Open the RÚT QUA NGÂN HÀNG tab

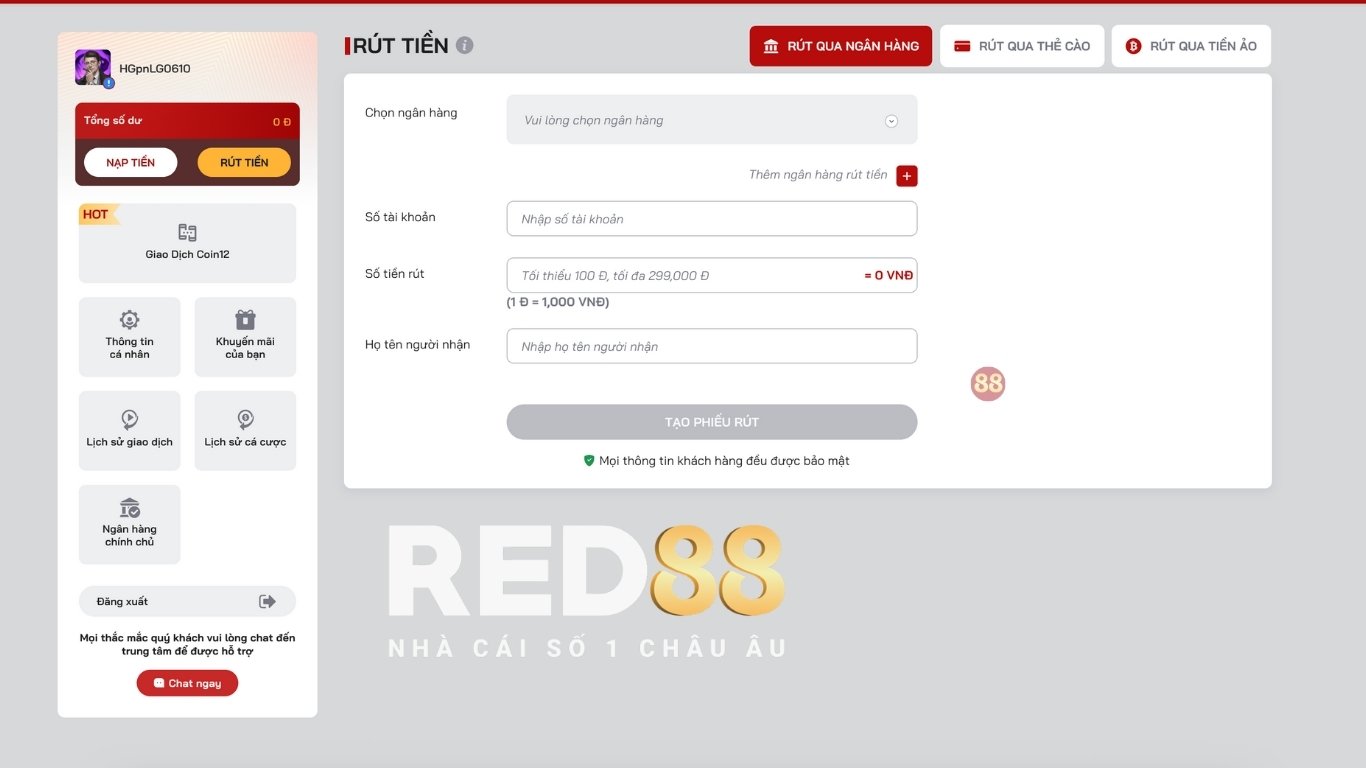841,46
